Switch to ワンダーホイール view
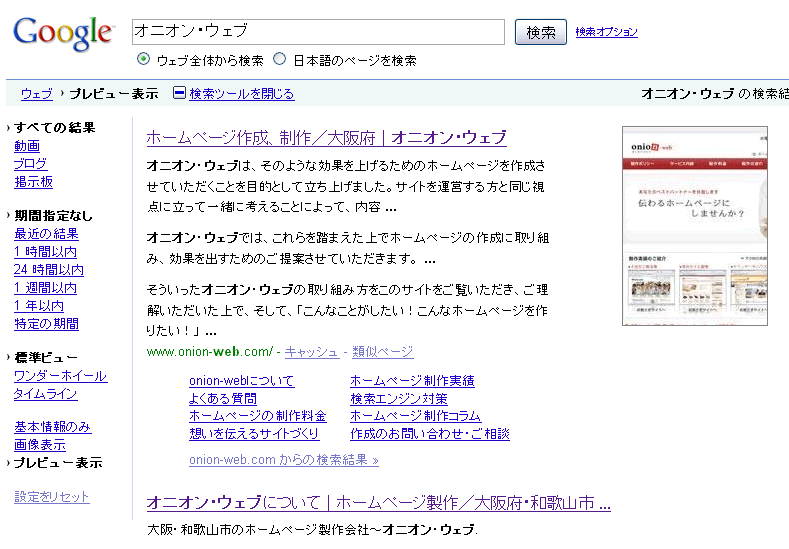The image size is (789, 549). coord(60,376)
